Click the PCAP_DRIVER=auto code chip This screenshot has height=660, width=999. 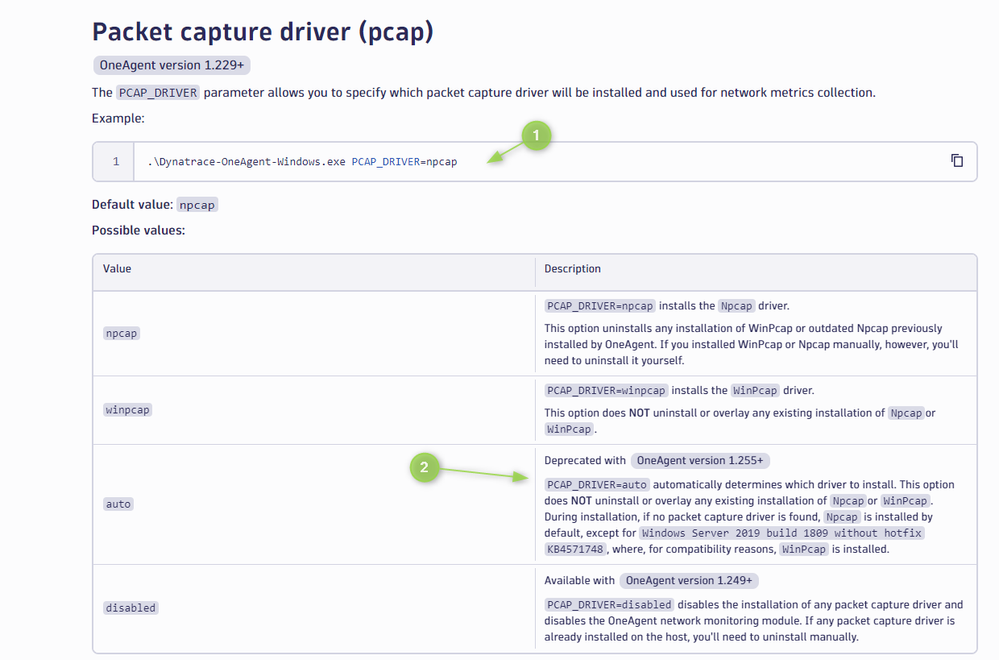595,485
